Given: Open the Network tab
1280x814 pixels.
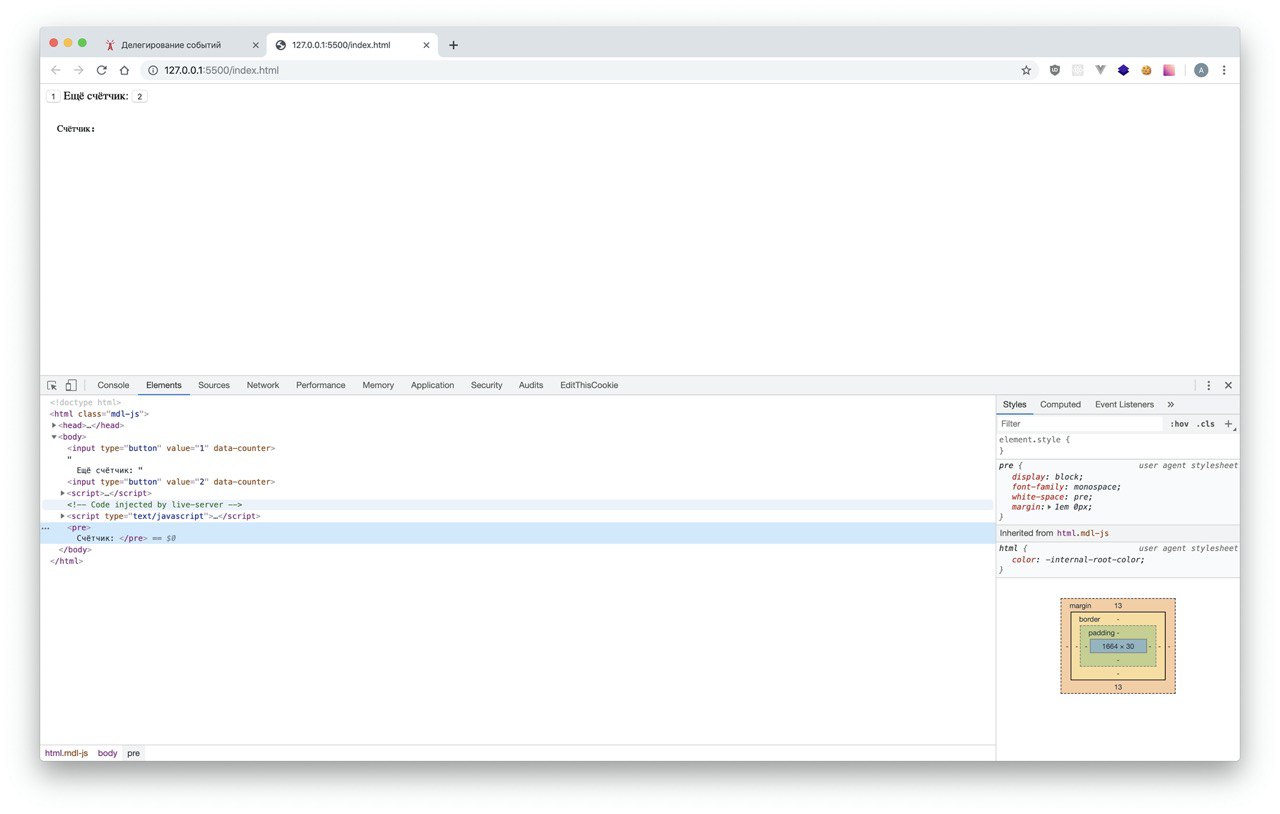Looking at the screenshot, I should 263,385.
